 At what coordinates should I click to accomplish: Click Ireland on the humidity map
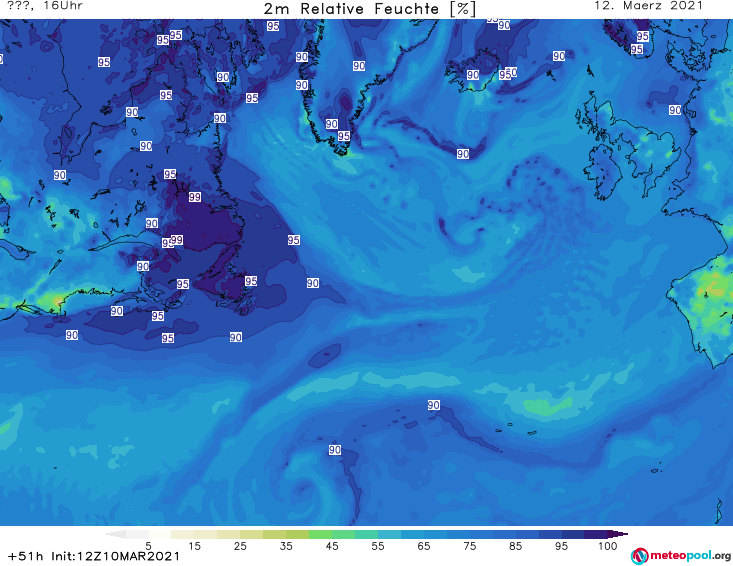click(x=603, y=171)
